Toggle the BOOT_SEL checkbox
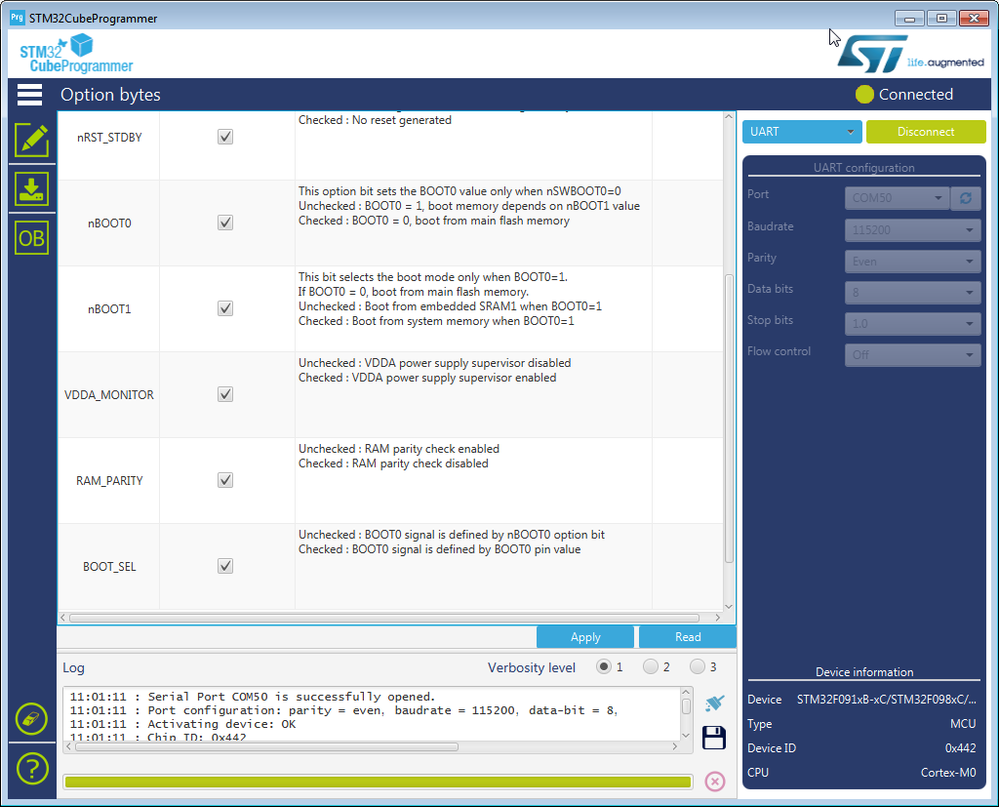999x807 pixels. pyautogui.click(x=225, y=566)
